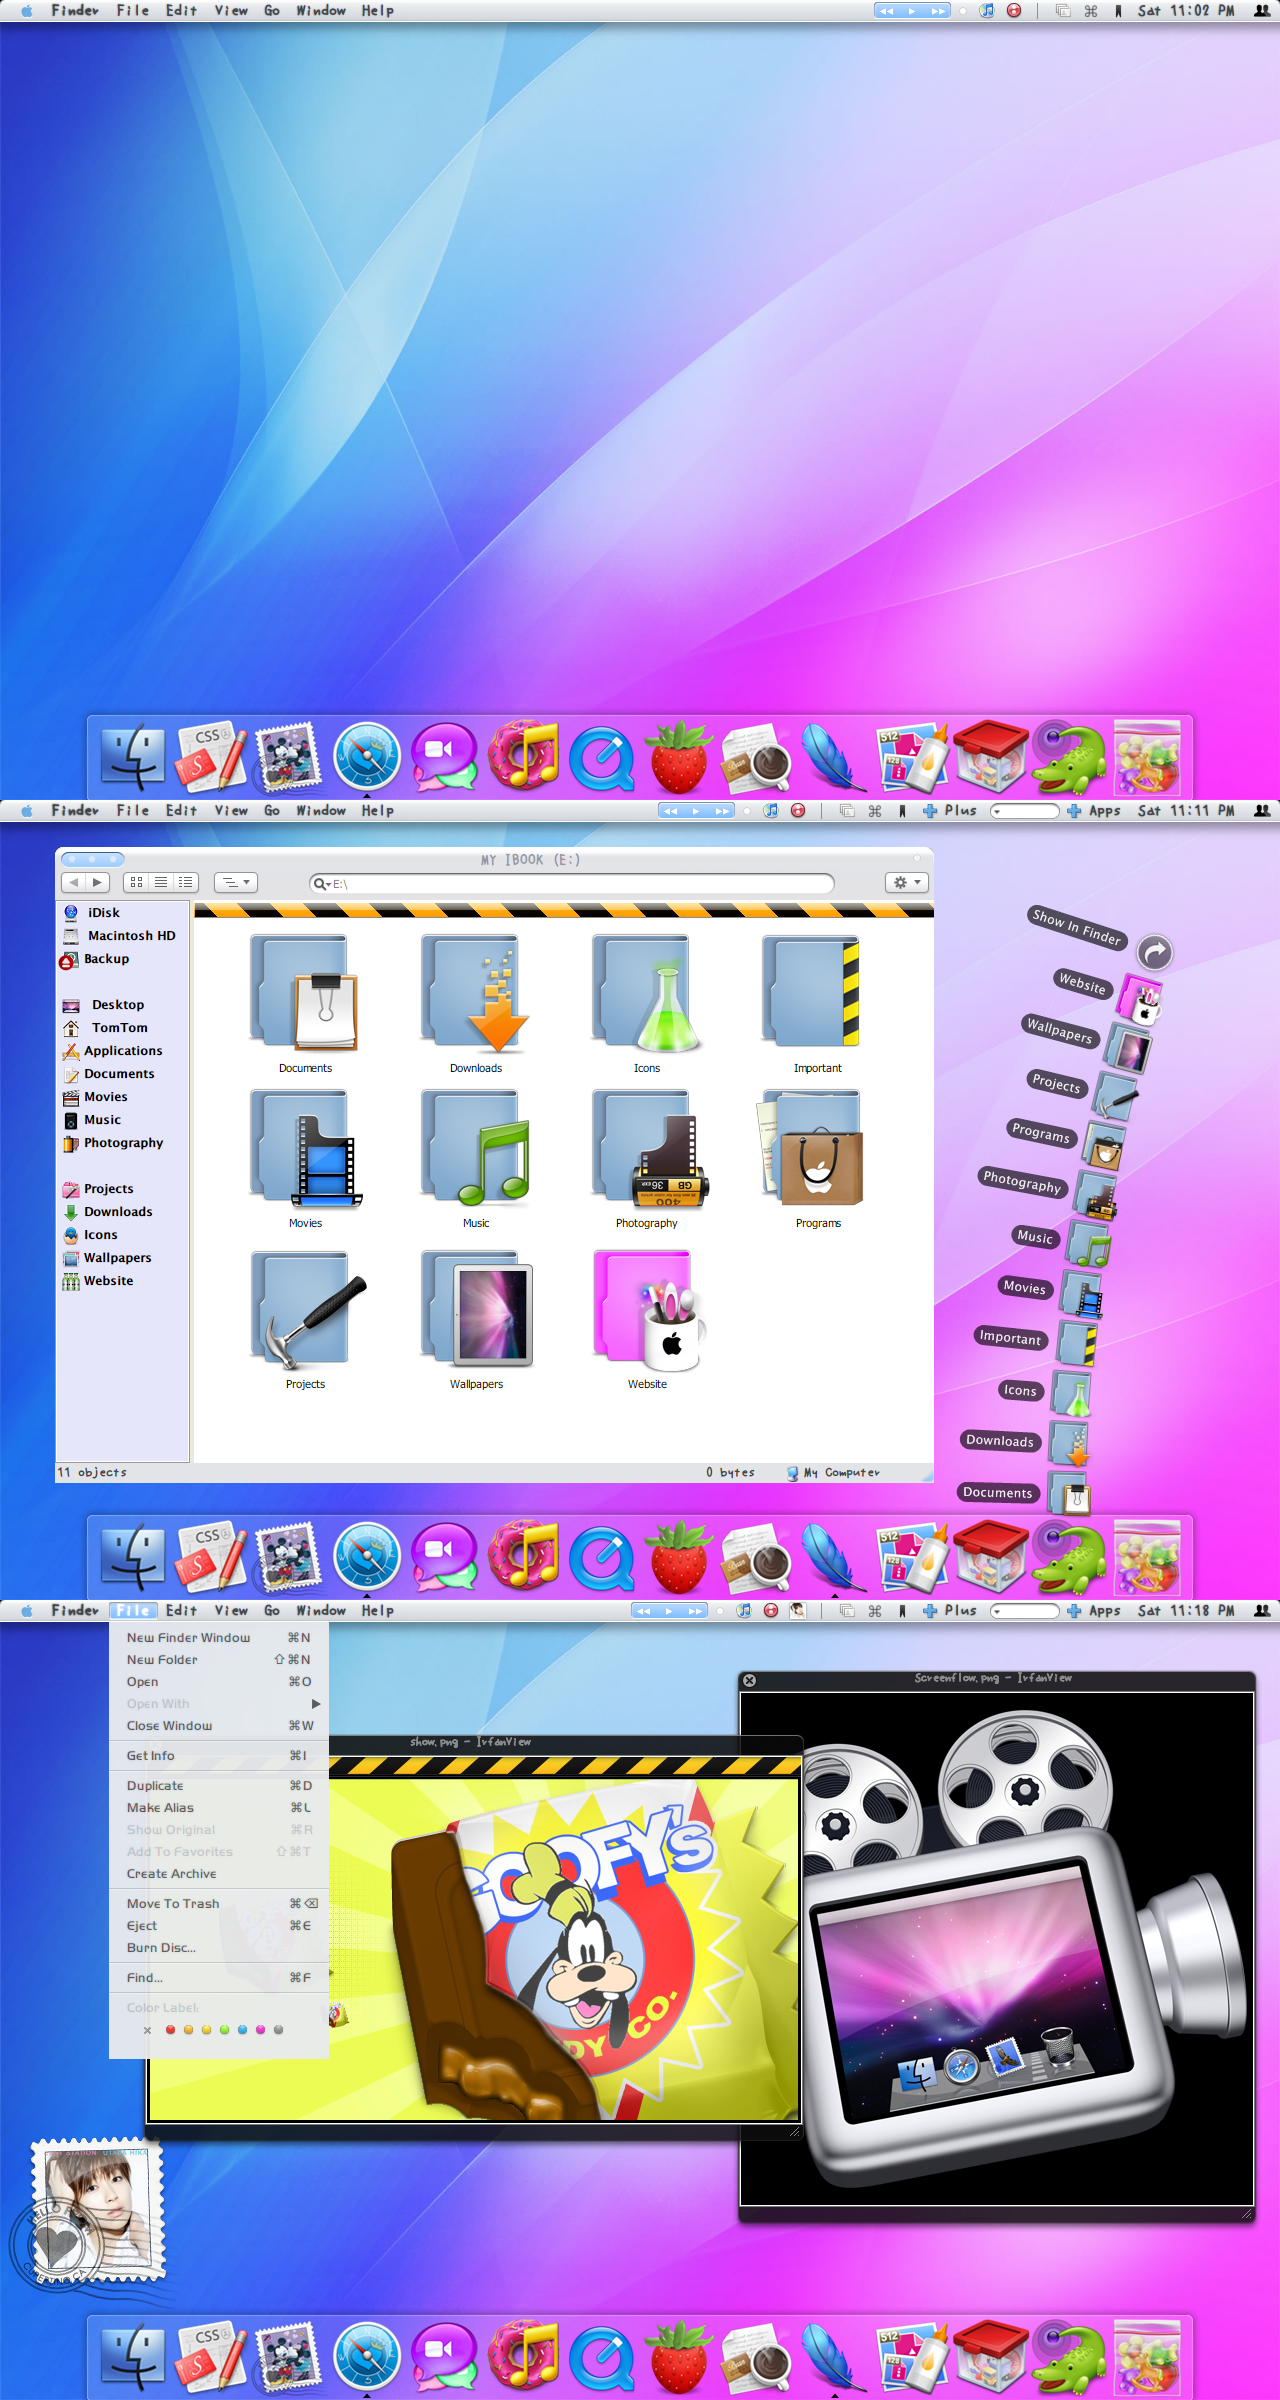The height and width of the screenshot is (2400, 1280).
Task: Click Plus in the 11:11 PM menu bar
Action: click(950, 811)
